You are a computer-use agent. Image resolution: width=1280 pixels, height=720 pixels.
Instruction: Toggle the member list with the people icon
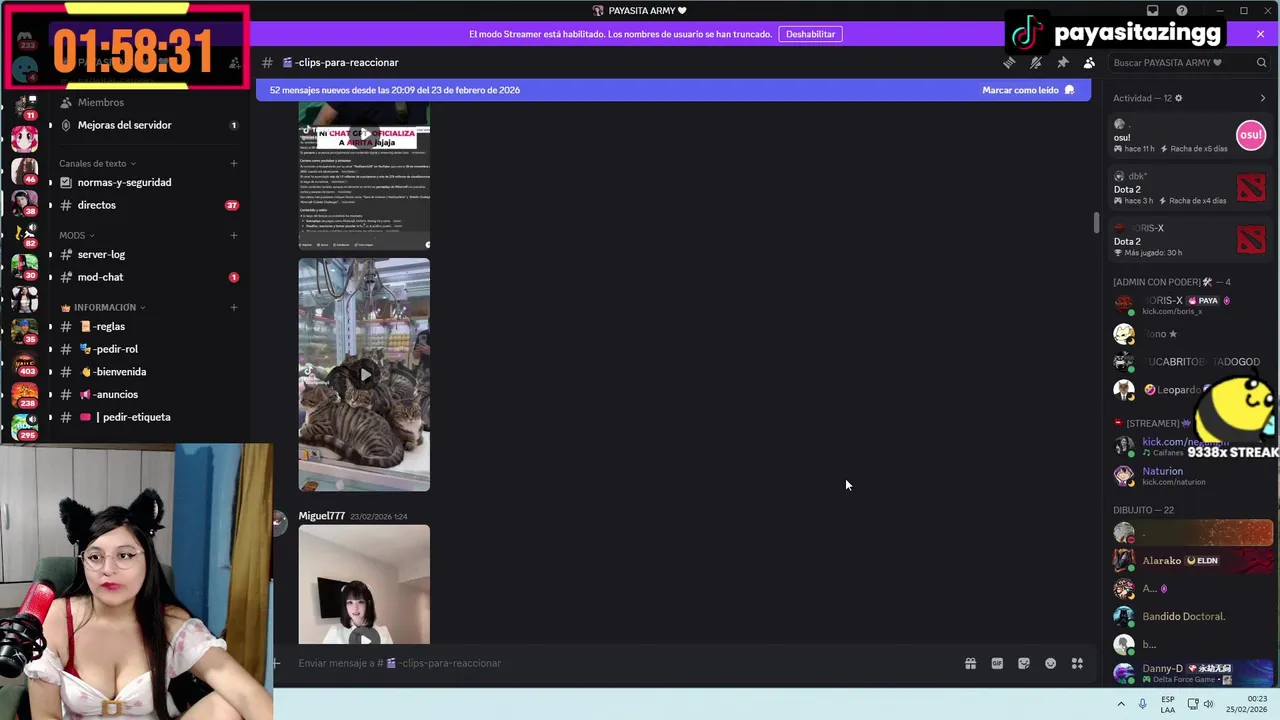pos(1089,62)
